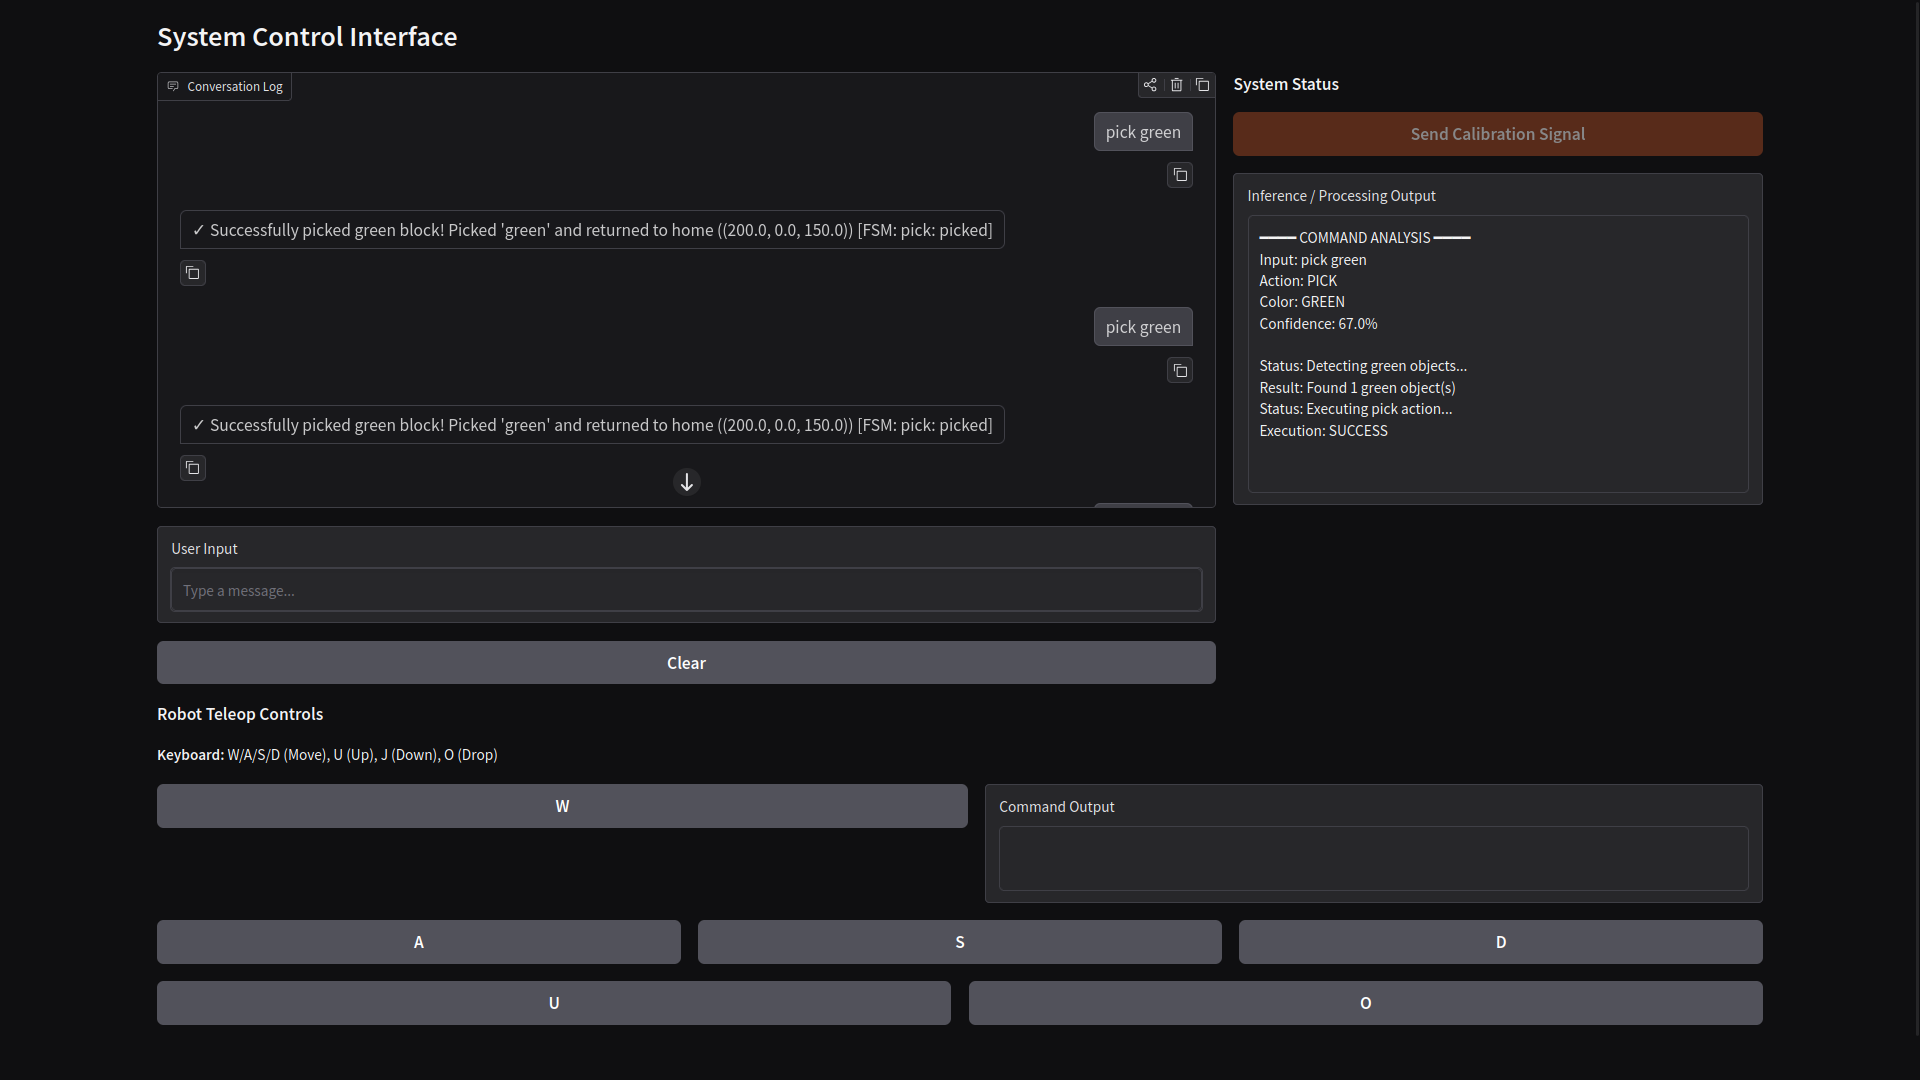Copy the entire conversation log
This screenshot has height=1080, width=1920.
click(1202, 85)
